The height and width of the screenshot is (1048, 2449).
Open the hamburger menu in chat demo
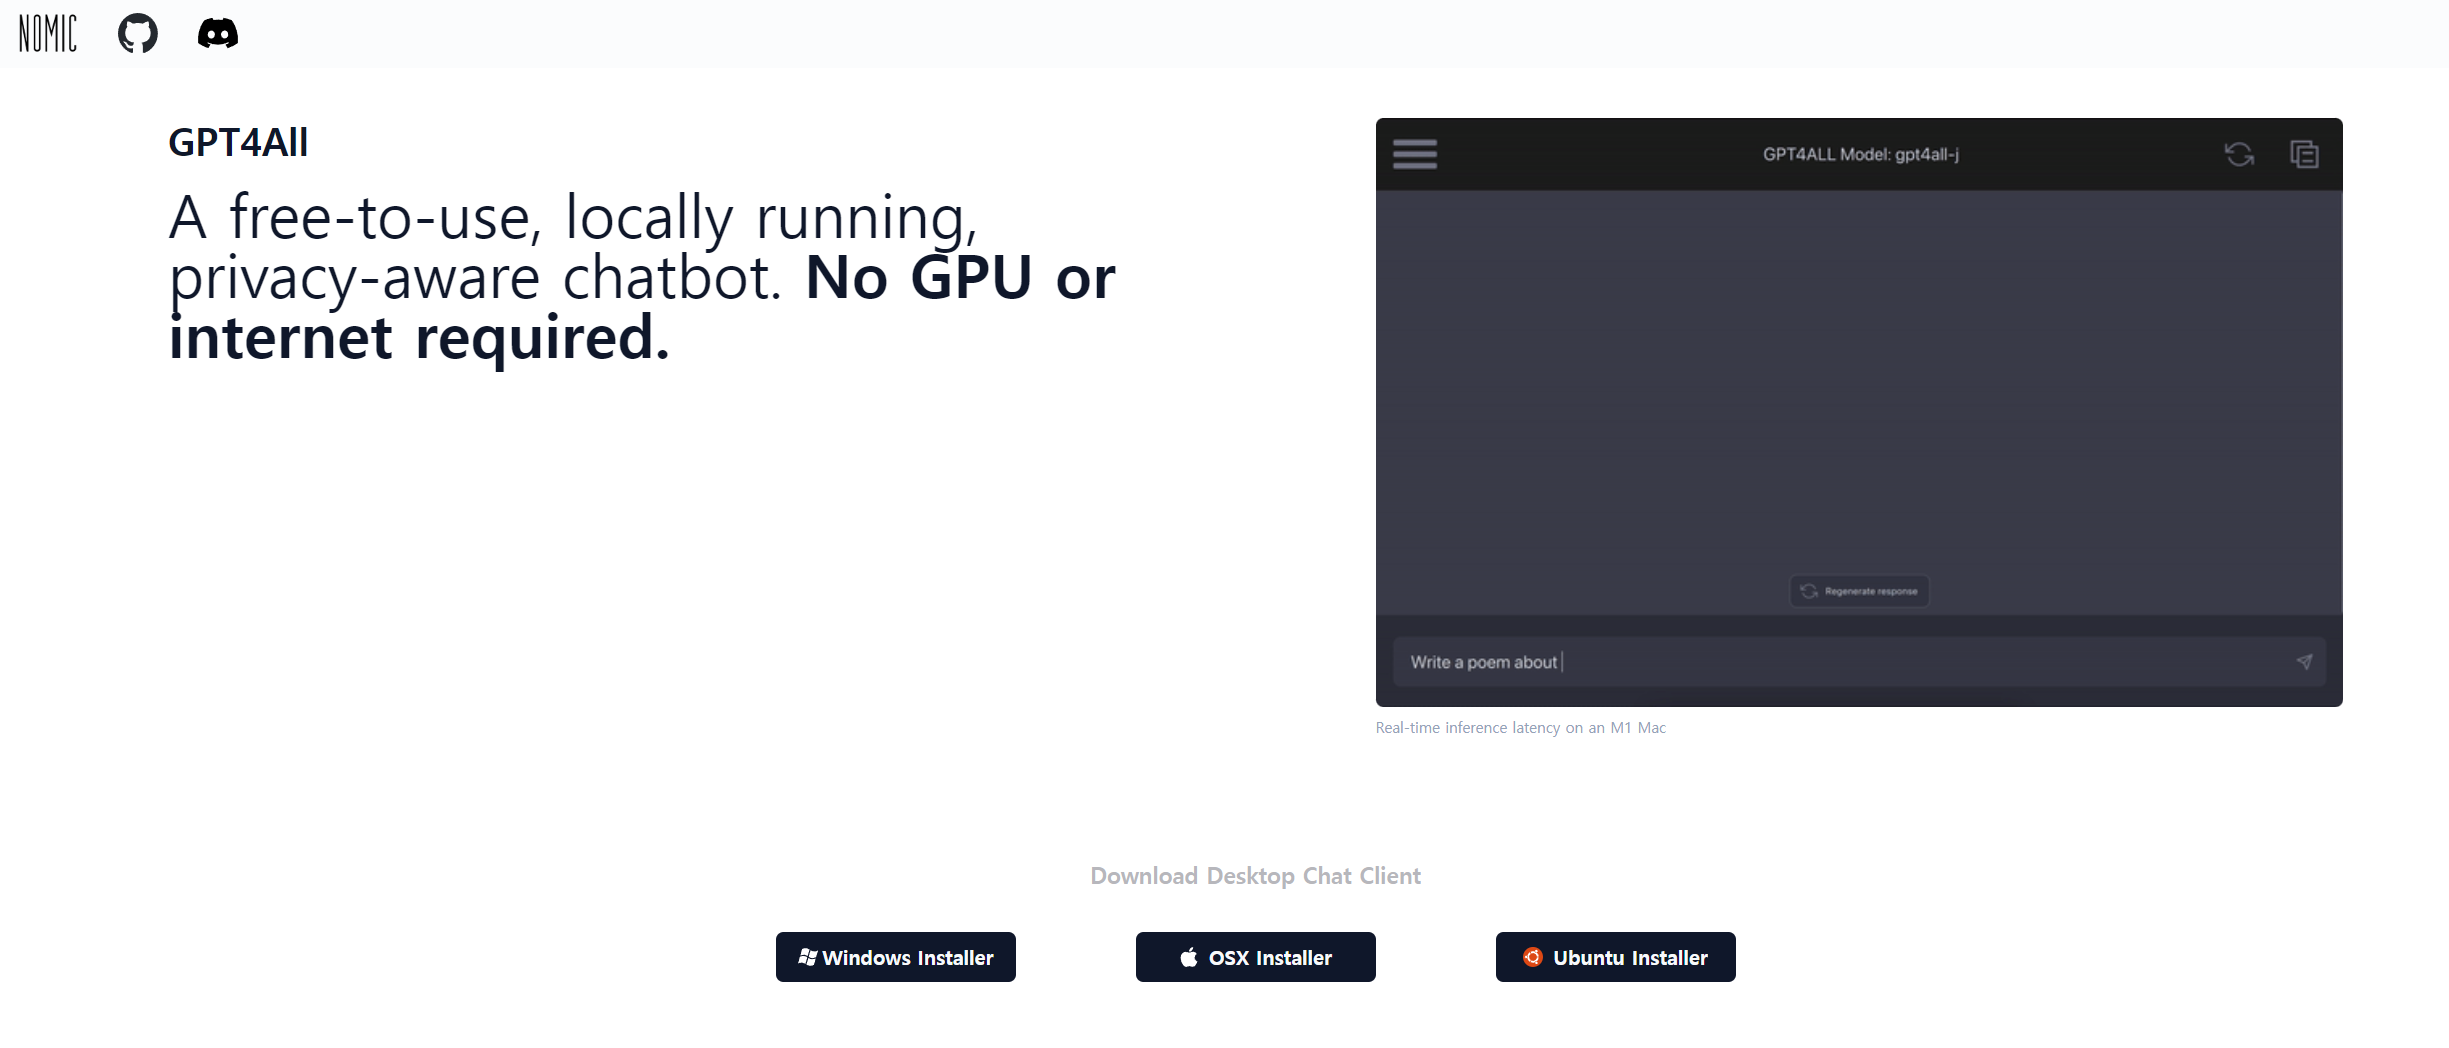(x=1415, y=154)
